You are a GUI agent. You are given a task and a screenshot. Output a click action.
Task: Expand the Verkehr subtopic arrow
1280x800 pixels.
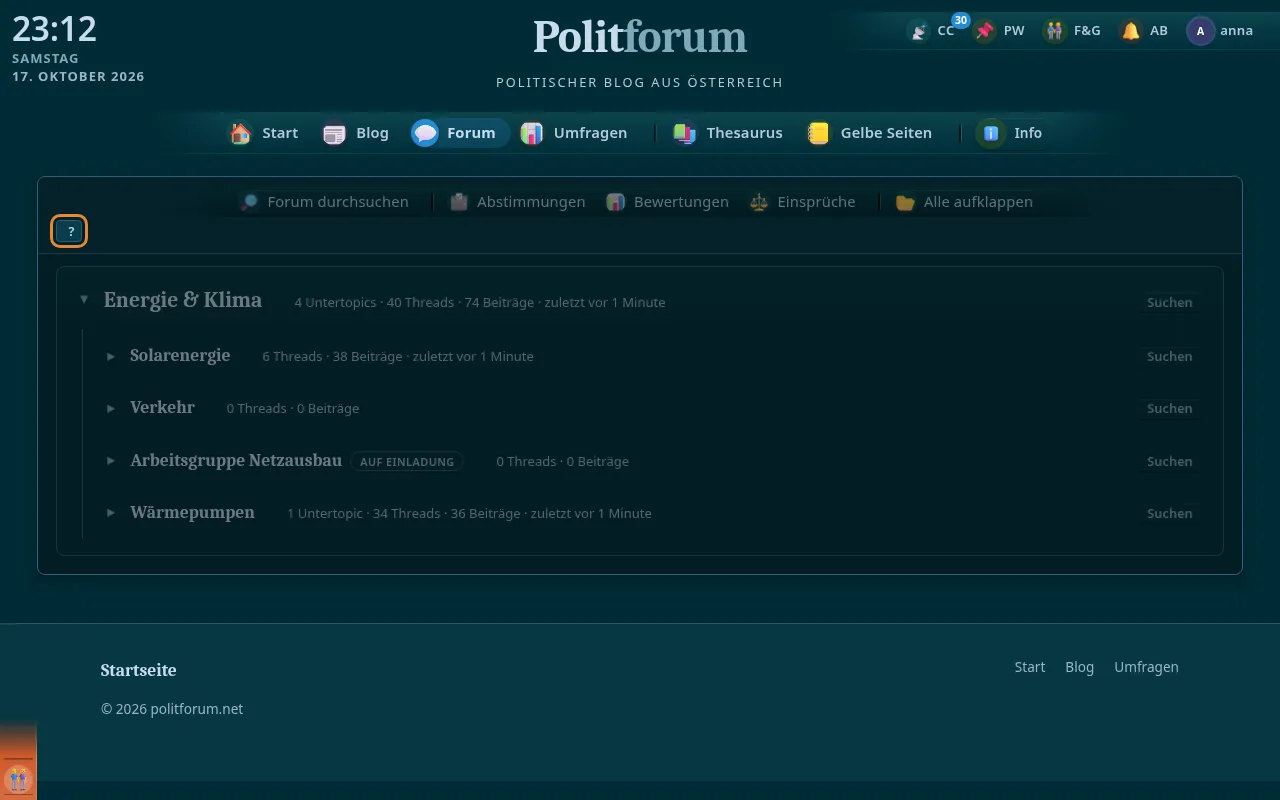pyautogui.click(x=111, y=408)
